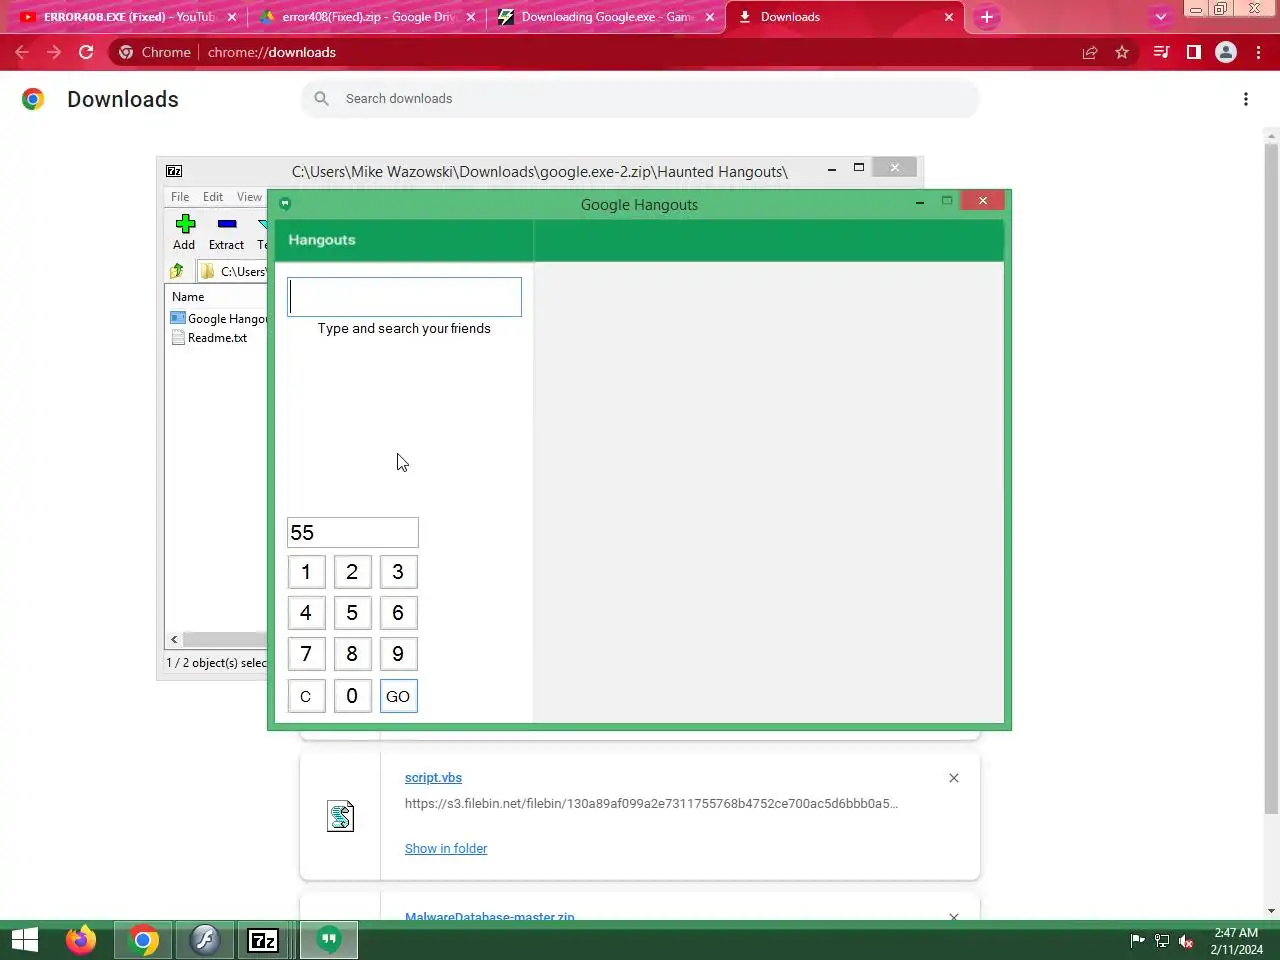This screenshot has height=960, width=1280.
Task: Focus the keypad display field showing 55
Action: coord(353,532)
